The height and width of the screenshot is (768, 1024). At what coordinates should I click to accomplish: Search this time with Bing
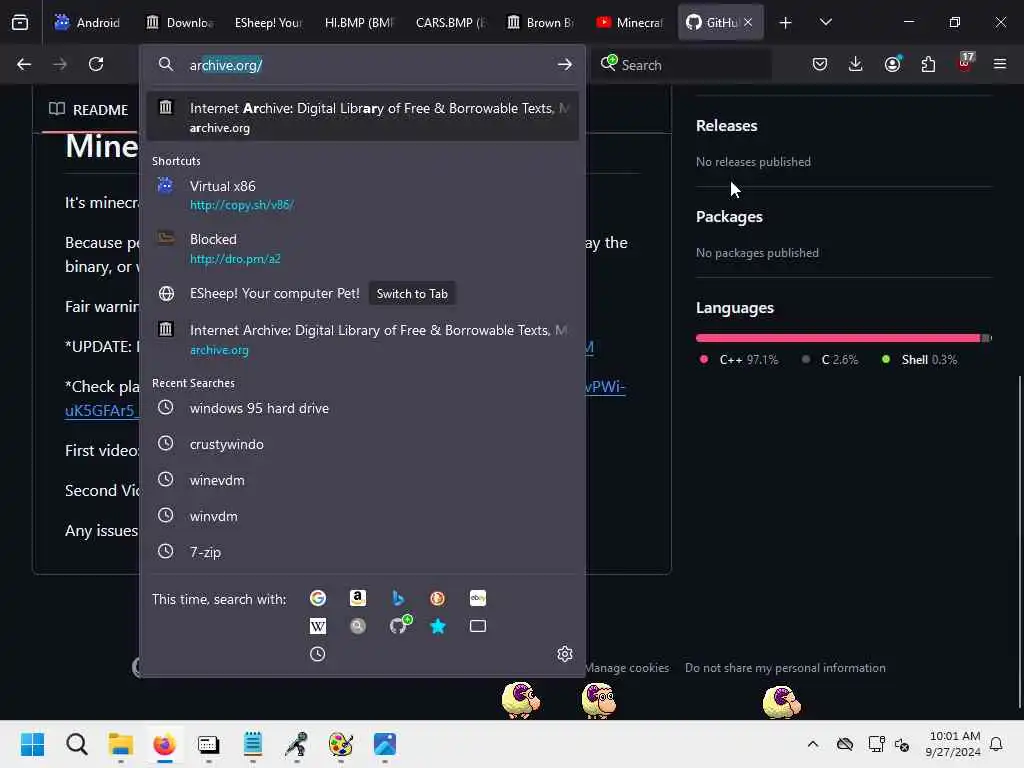[x=398, y=598]
